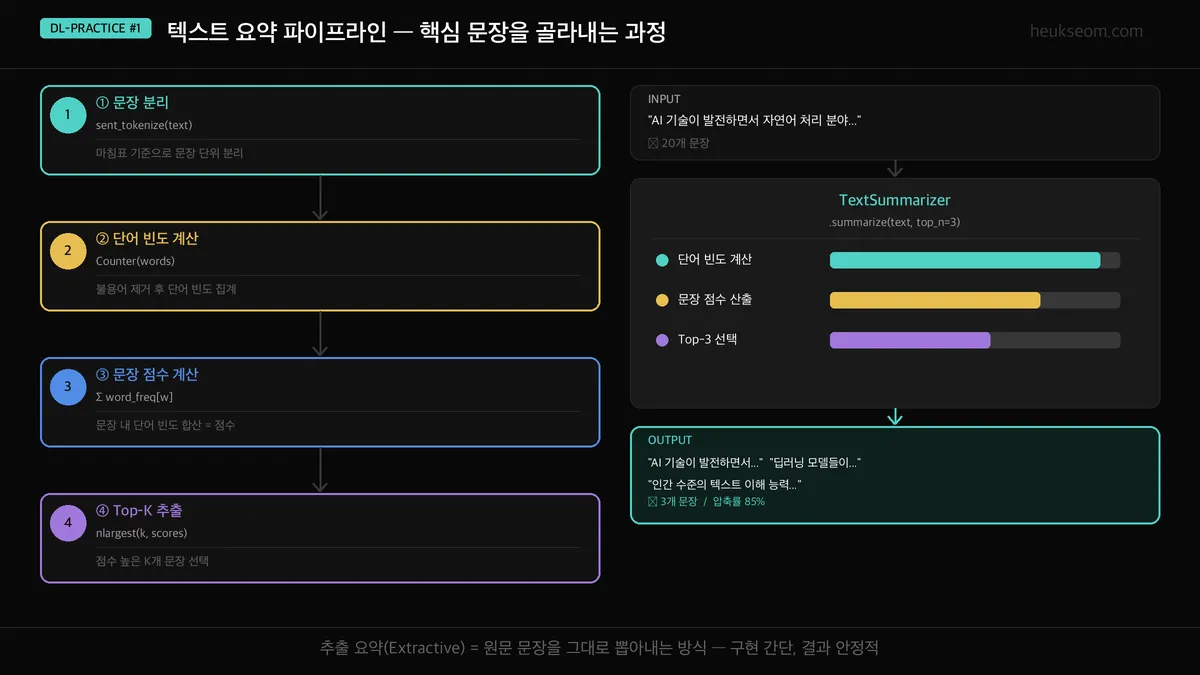Click the blue number 3 circle
Viewport: 1200px width, 675px height.
tap(68, 387)
